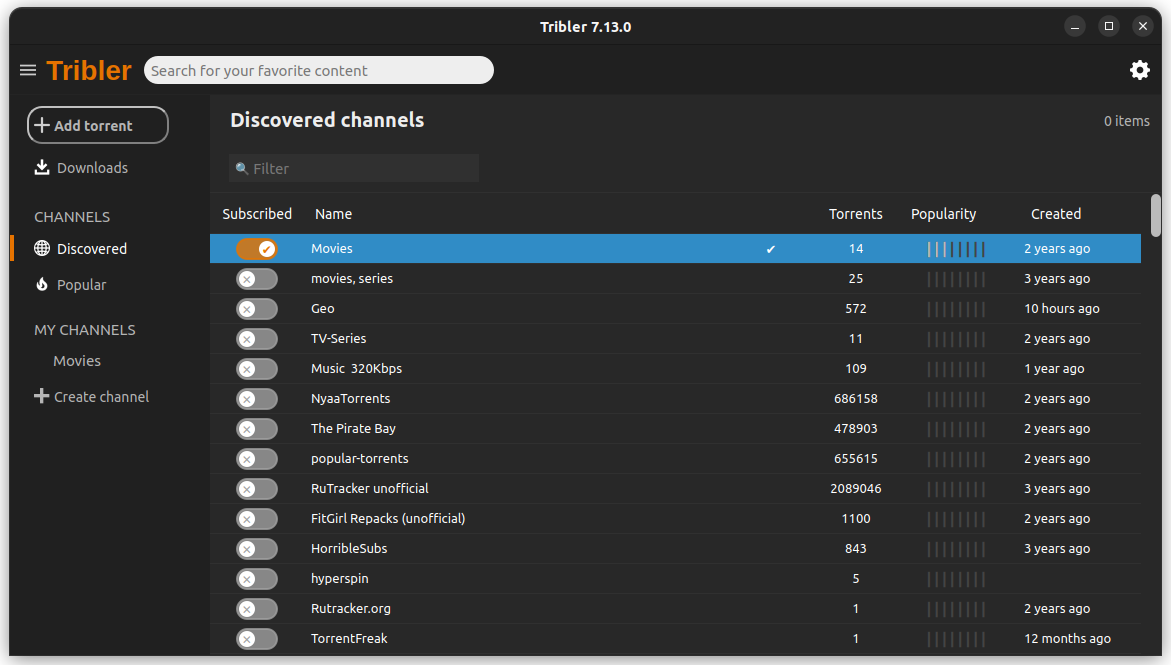Click the '686158' torrent count
The image size is (1171, 665).
856,399
